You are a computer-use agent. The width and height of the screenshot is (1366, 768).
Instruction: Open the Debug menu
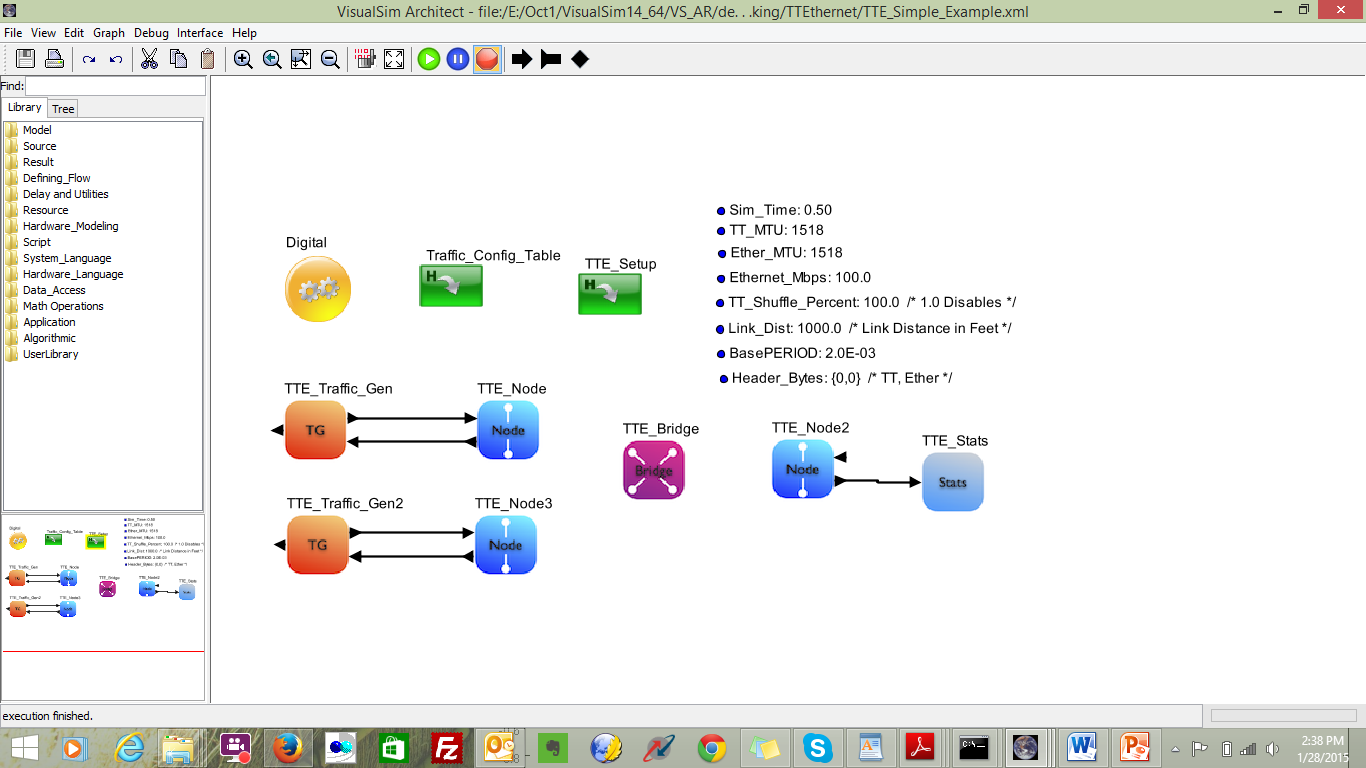151,33
